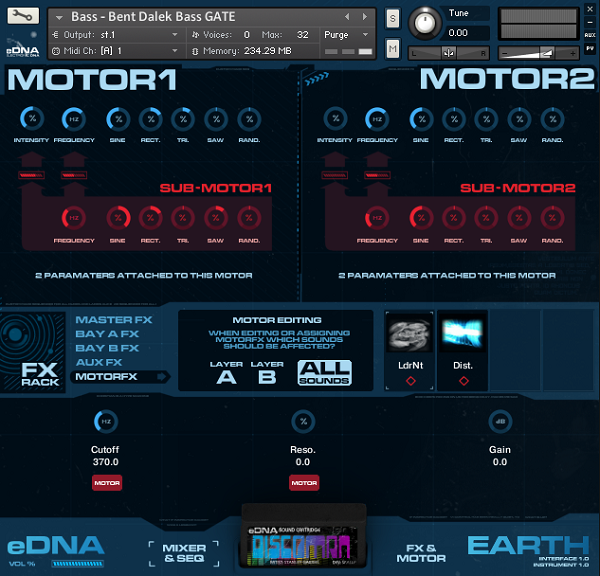The width and height of the screenshot is (600, 576).
Task: Adjust the eDNA Vol % slider
Action: point(78,564)
